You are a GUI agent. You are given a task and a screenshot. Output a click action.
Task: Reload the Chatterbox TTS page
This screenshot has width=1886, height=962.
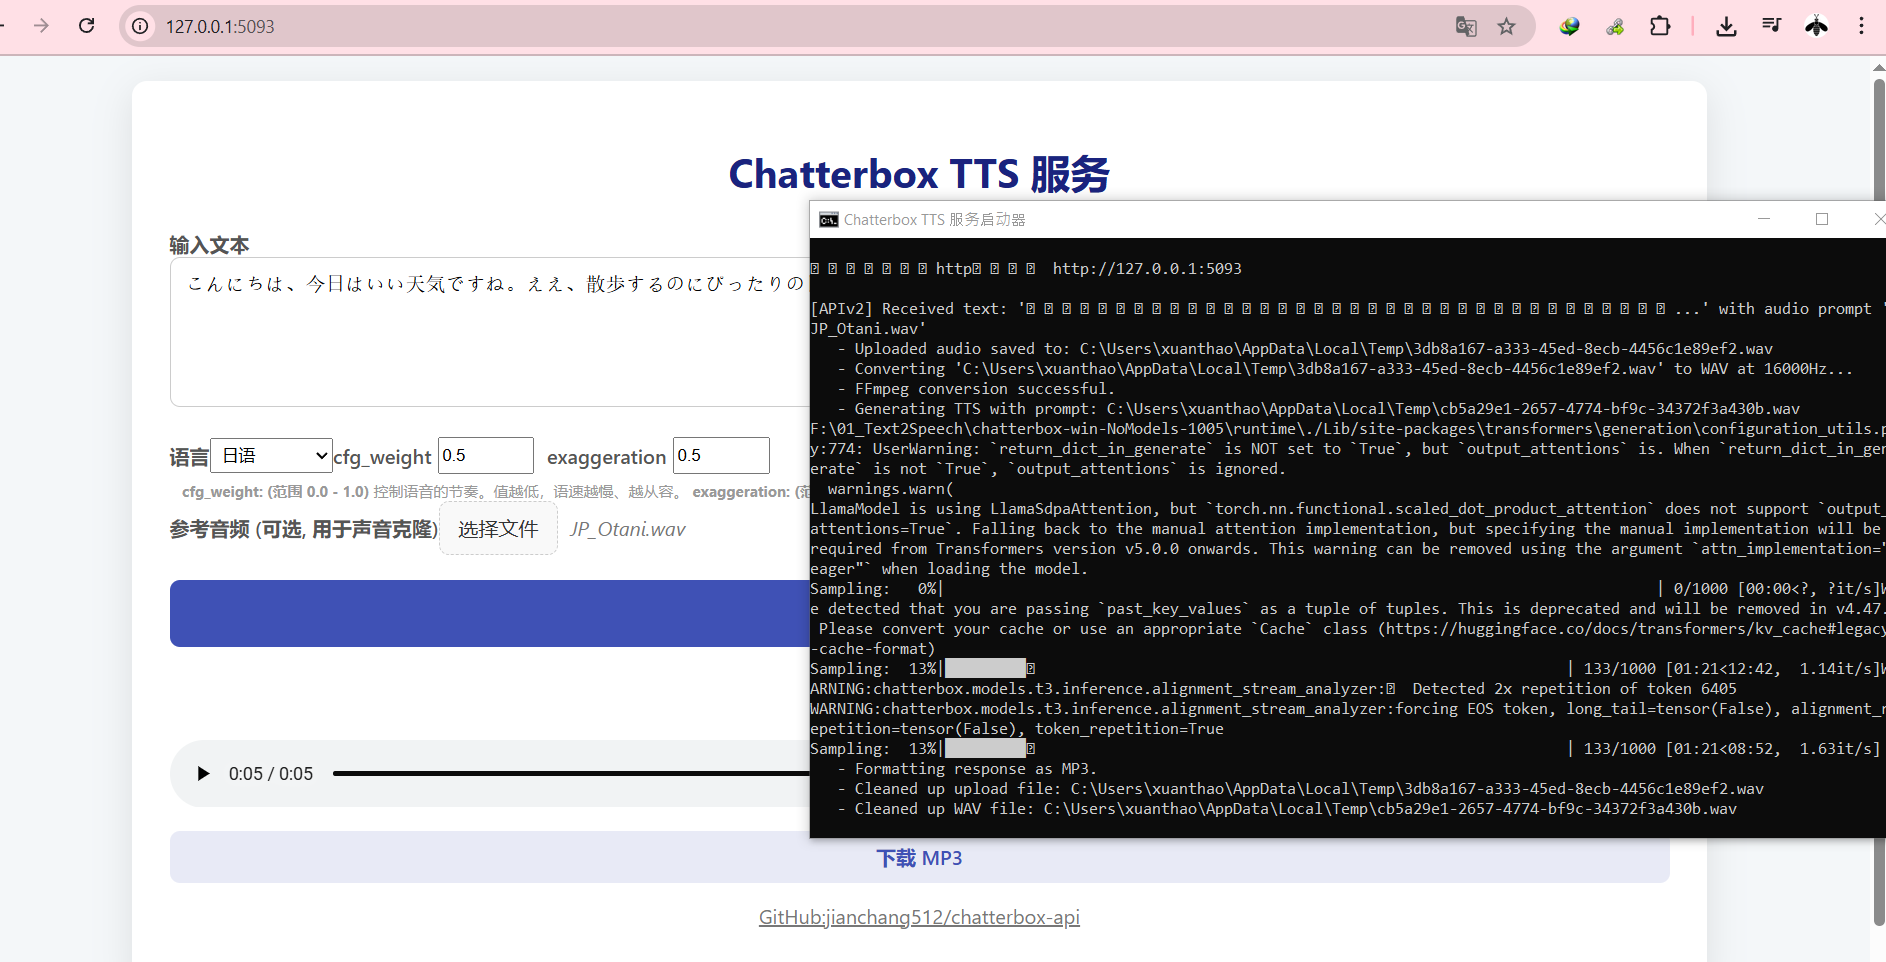pos(87,26)
